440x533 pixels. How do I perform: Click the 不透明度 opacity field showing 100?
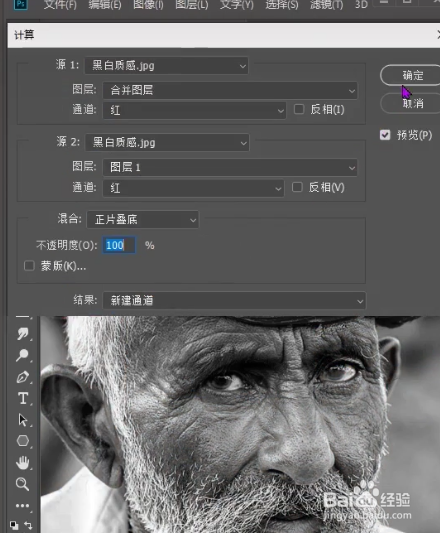[119, 245]
